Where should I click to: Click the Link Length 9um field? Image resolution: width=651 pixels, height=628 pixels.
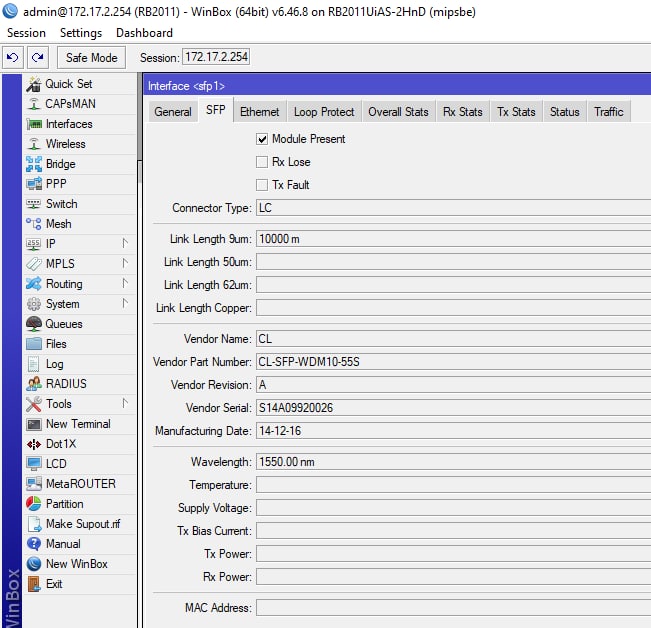453,239
